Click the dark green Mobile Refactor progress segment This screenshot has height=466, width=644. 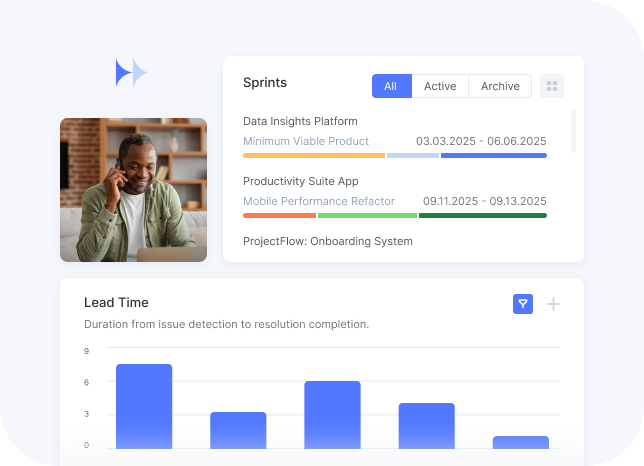coord(483,216)
